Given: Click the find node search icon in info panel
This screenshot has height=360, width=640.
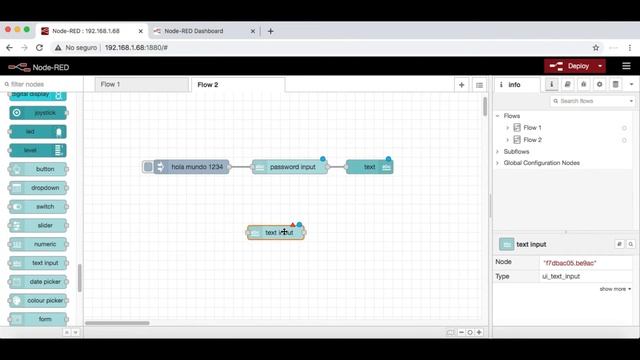Looking at the screenshot, I should point(631,244).
